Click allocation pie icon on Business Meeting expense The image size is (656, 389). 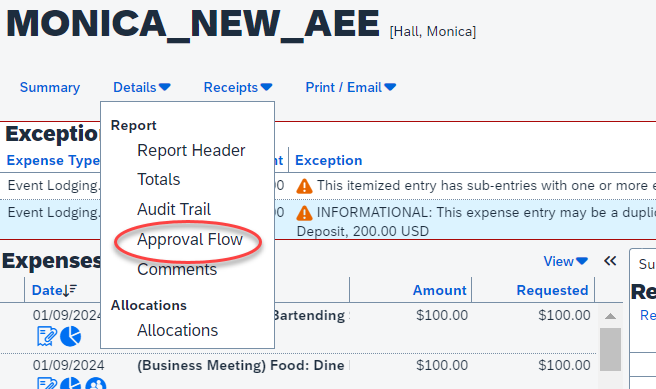click(70, 384)
